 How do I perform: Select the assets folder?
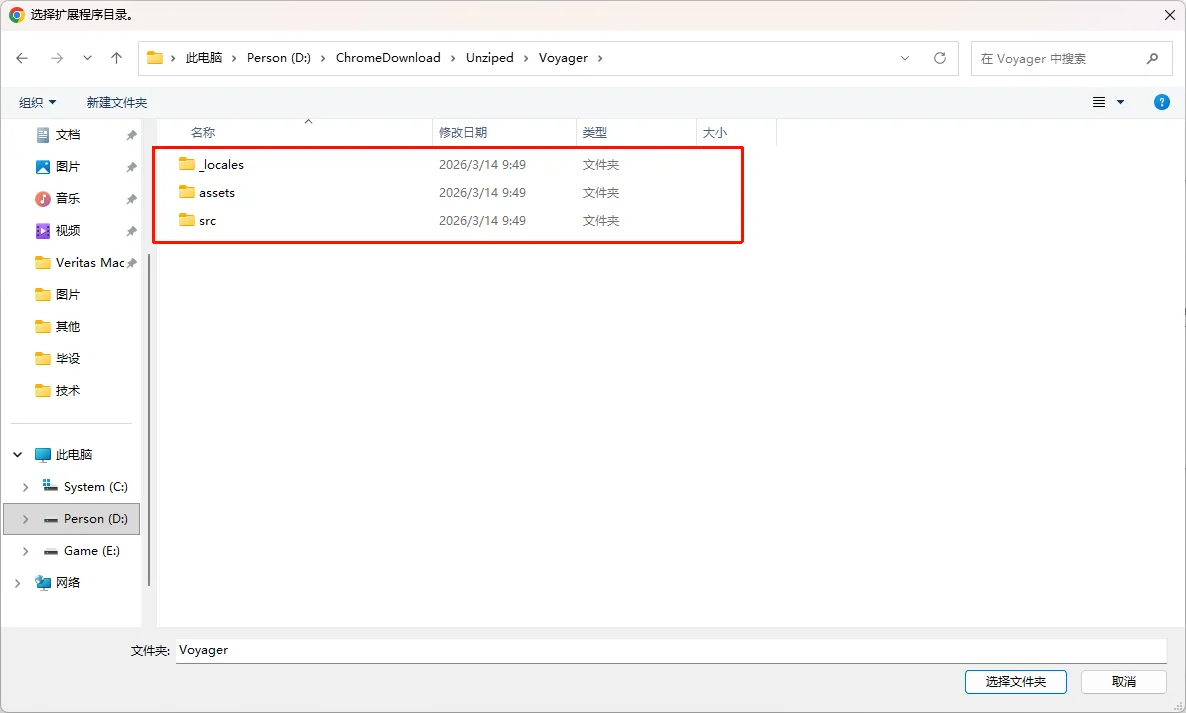point(216,192)
